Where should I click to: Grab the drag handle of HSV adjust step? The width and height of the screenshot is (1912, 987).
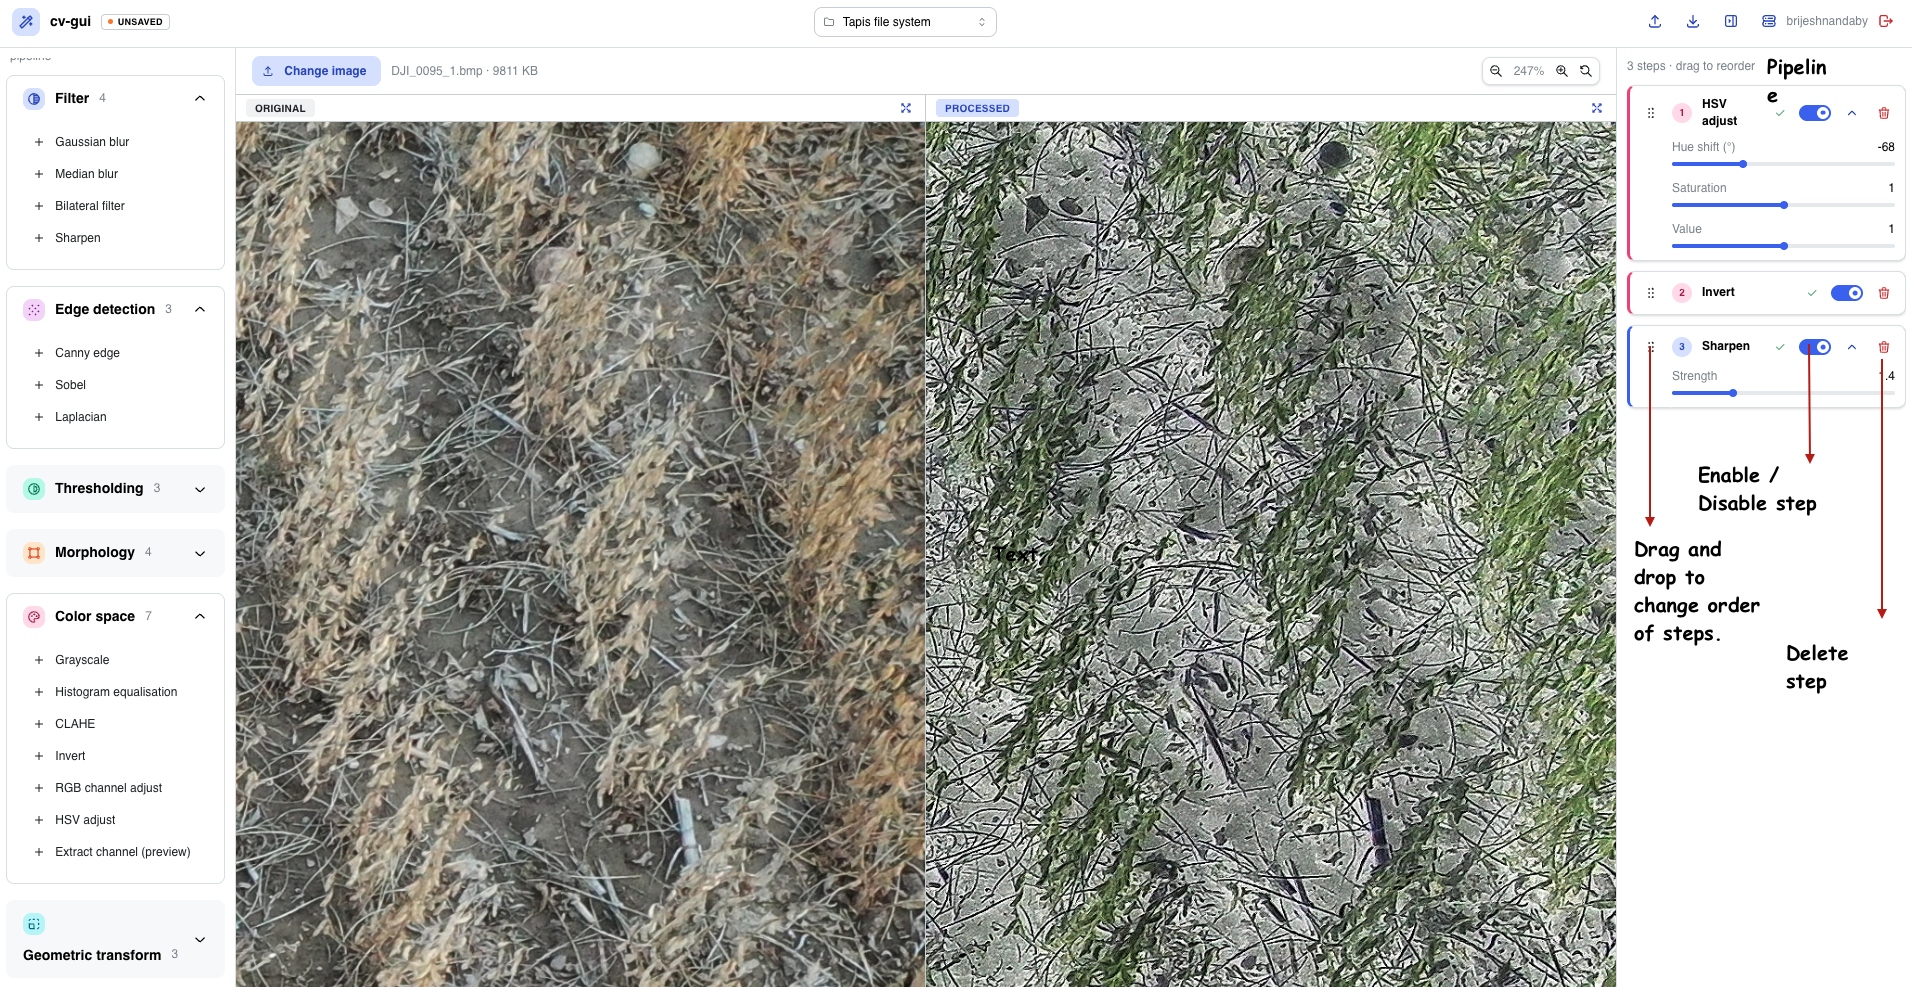click(x=1651, y=113)
